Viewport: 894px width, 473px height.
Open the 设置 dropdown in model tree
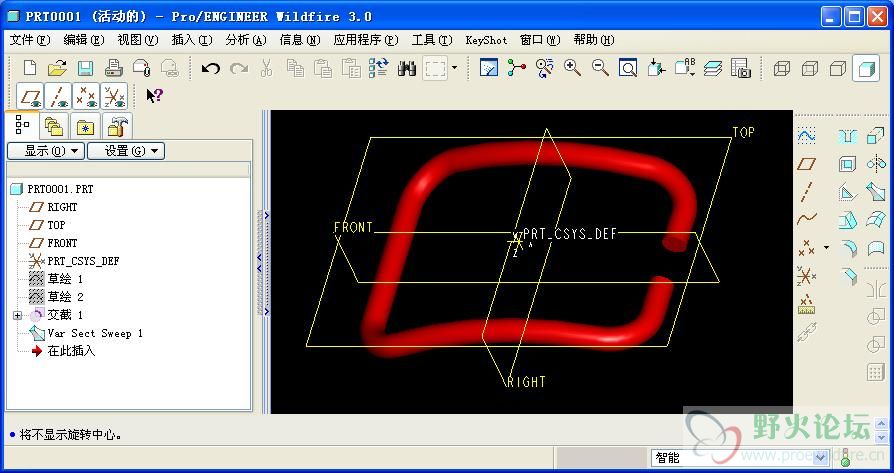126,151
